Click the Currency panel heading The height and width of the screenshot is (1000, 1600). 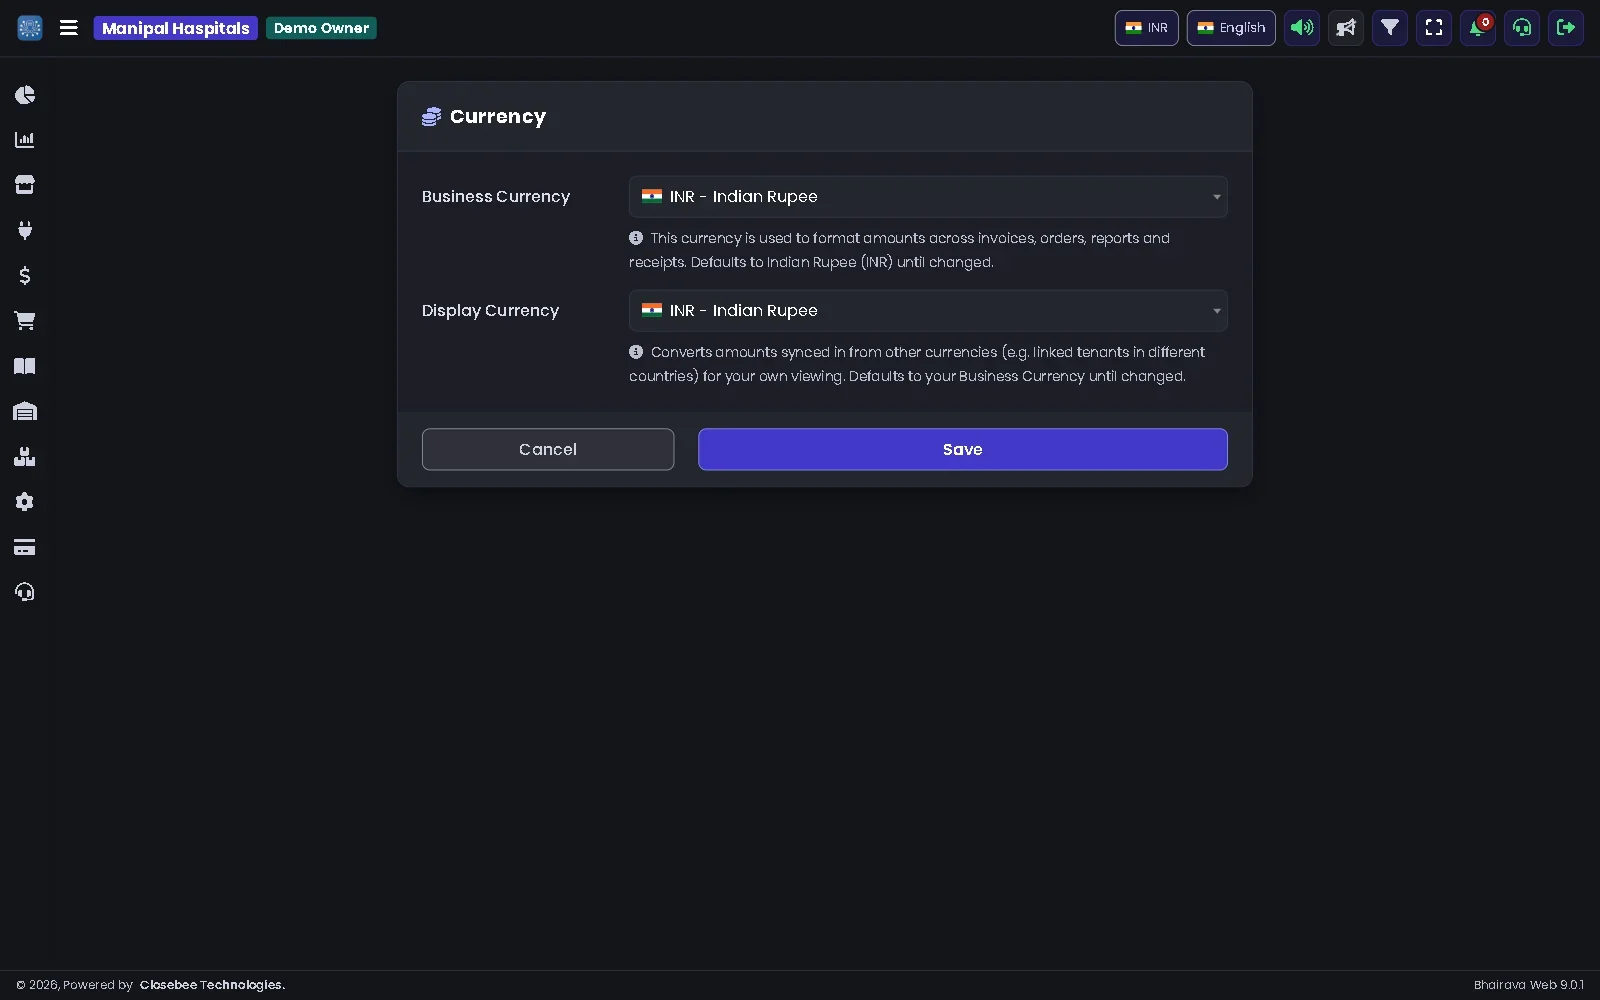498,116
